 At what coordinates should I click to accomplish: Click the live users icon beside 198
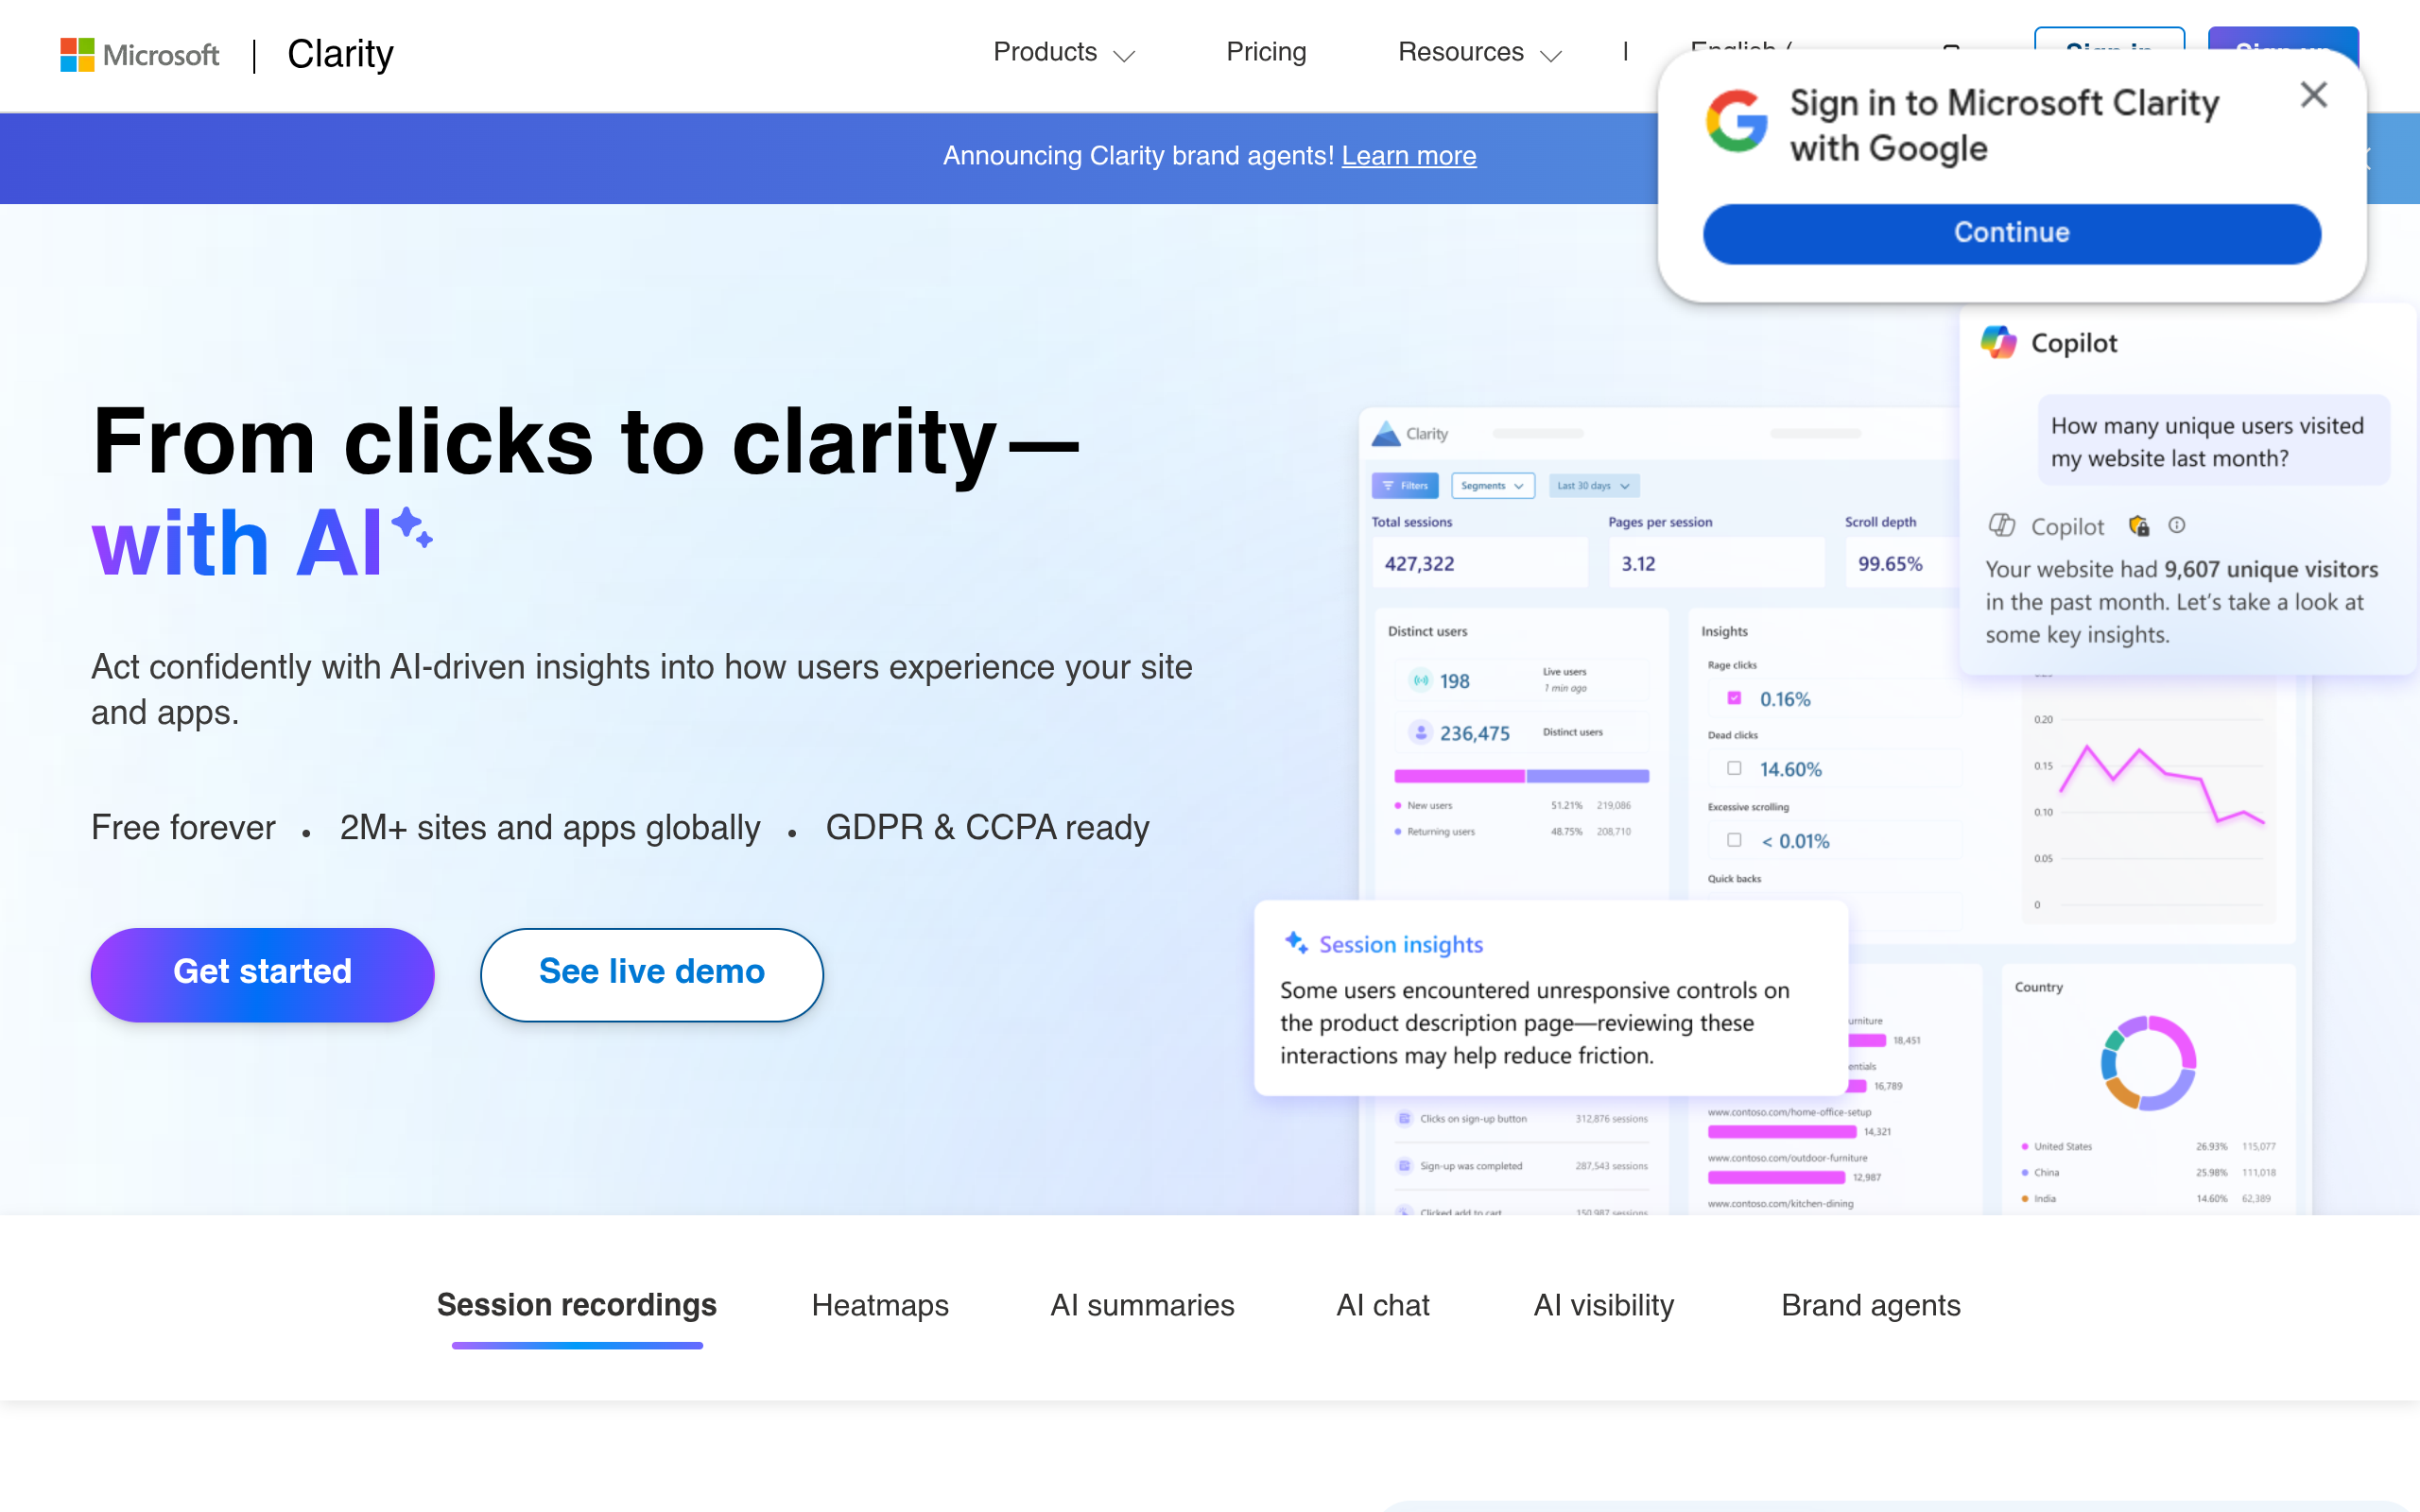1420,680
